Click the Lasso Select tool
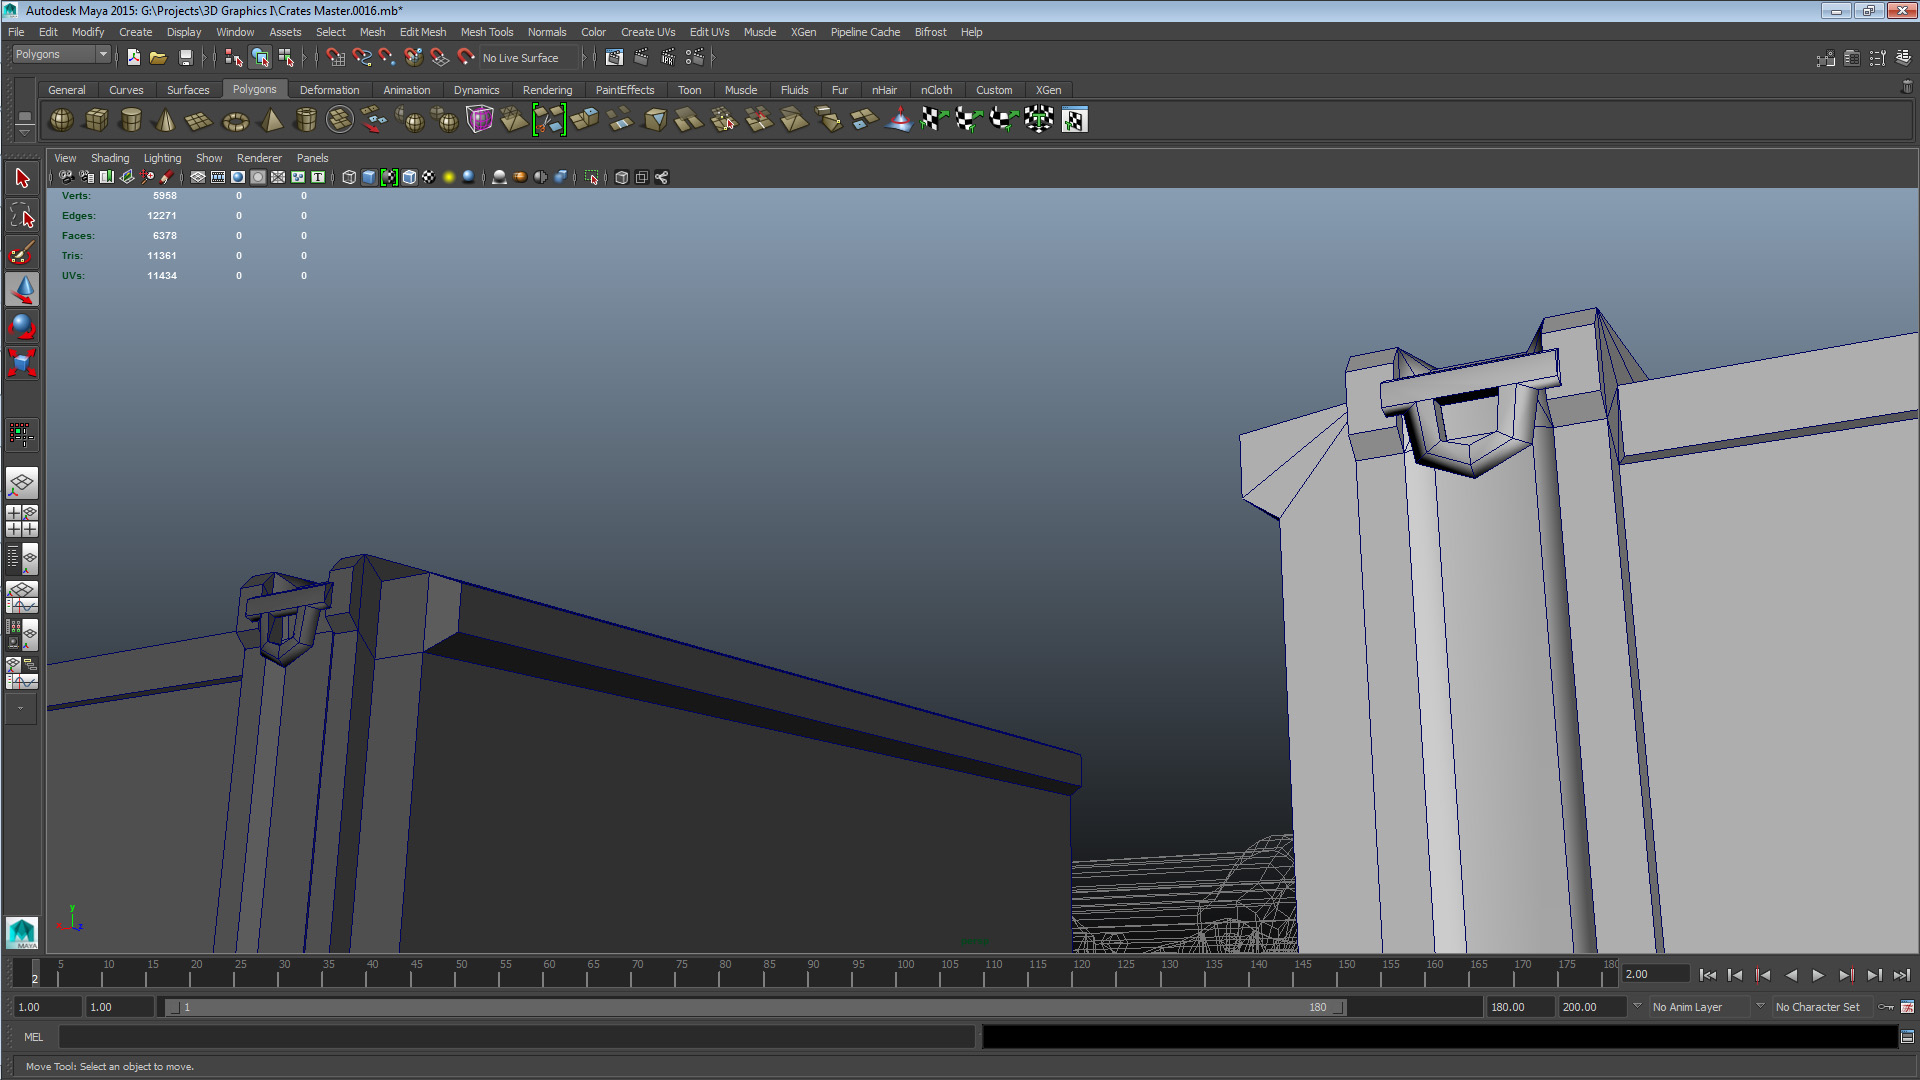This screenshot has width=1920, height=1080. pos(22,216)
